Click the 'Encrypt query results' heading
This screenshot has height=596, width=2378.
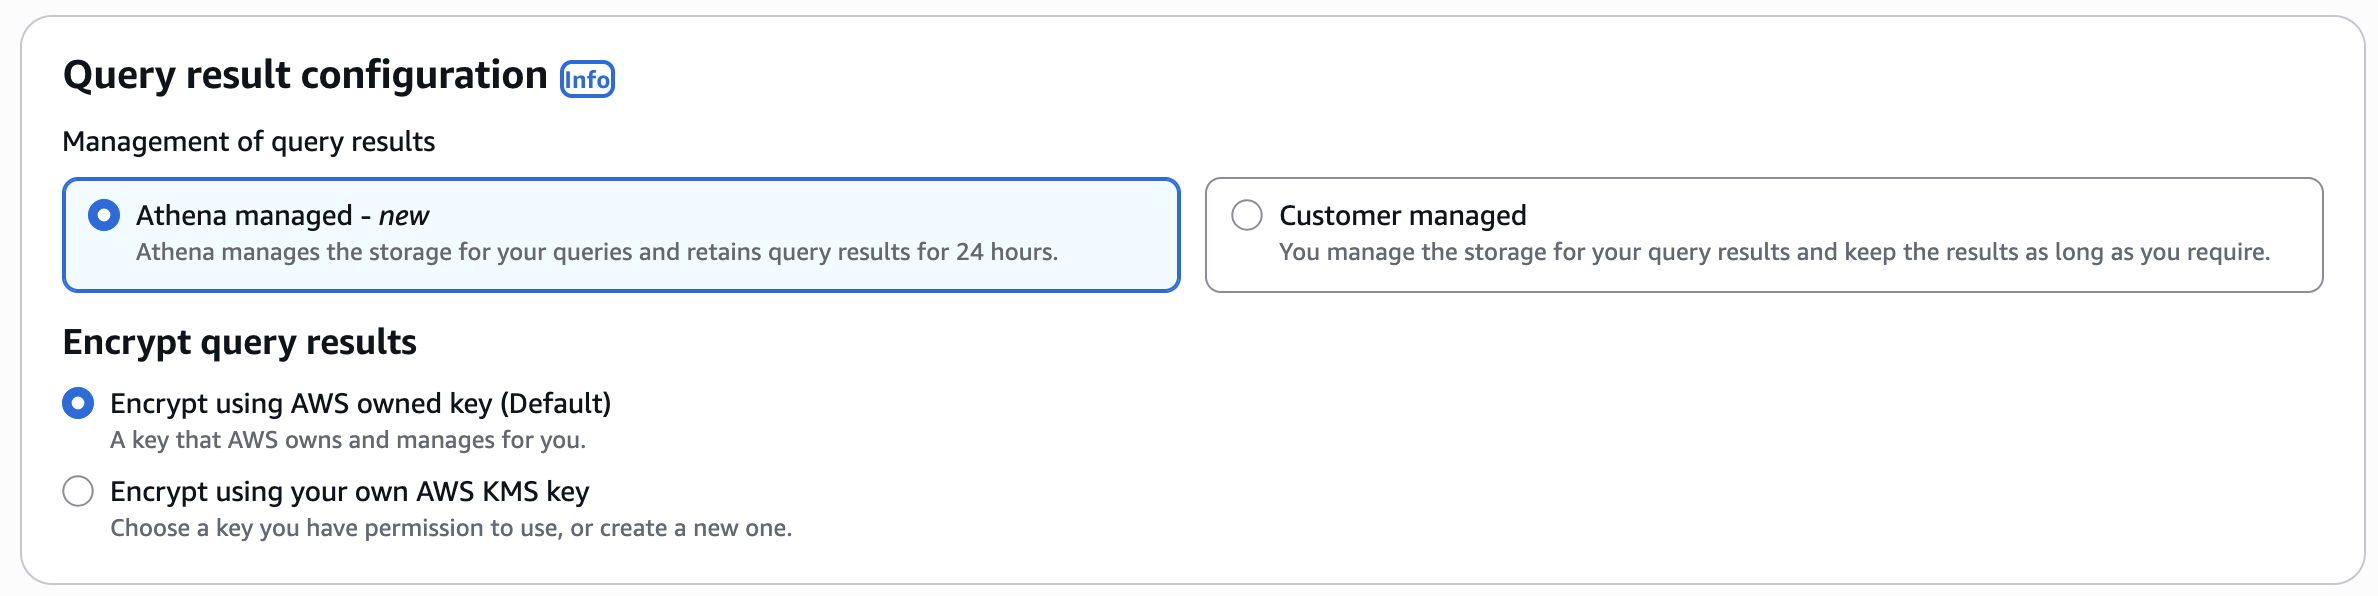click(239, 342)
